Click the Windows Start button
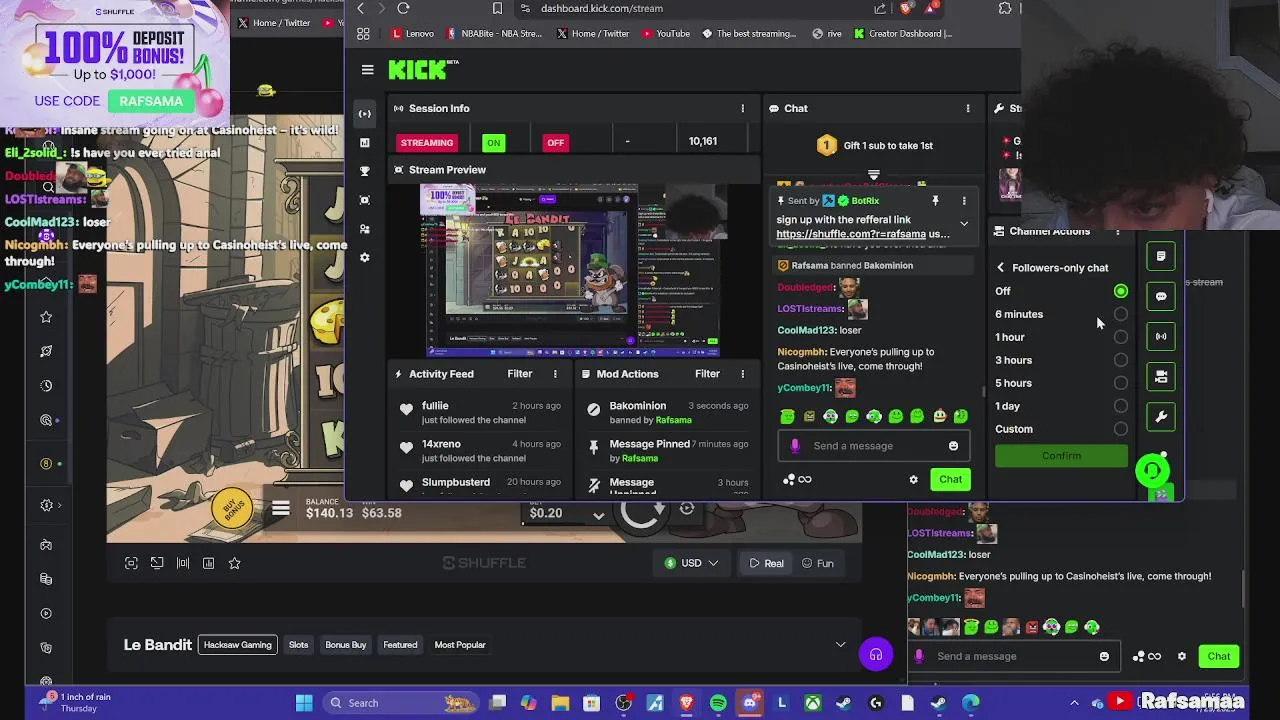 tap(304, 703)
